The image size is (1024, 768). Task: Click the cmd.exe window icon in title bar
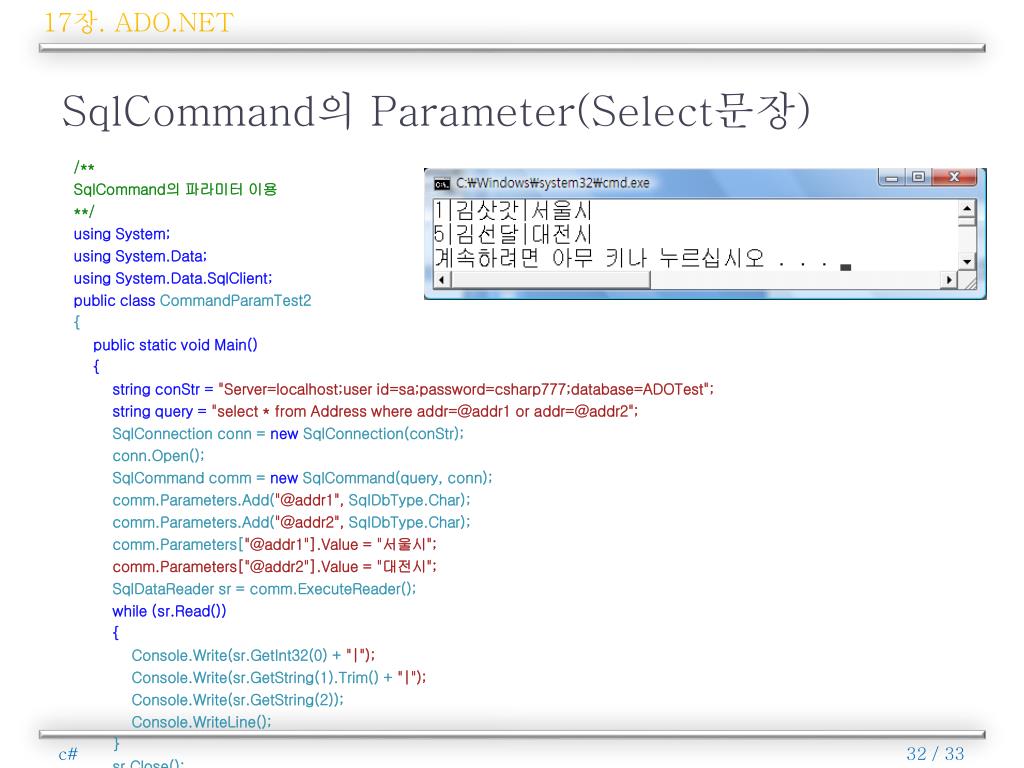pos(442,184)
